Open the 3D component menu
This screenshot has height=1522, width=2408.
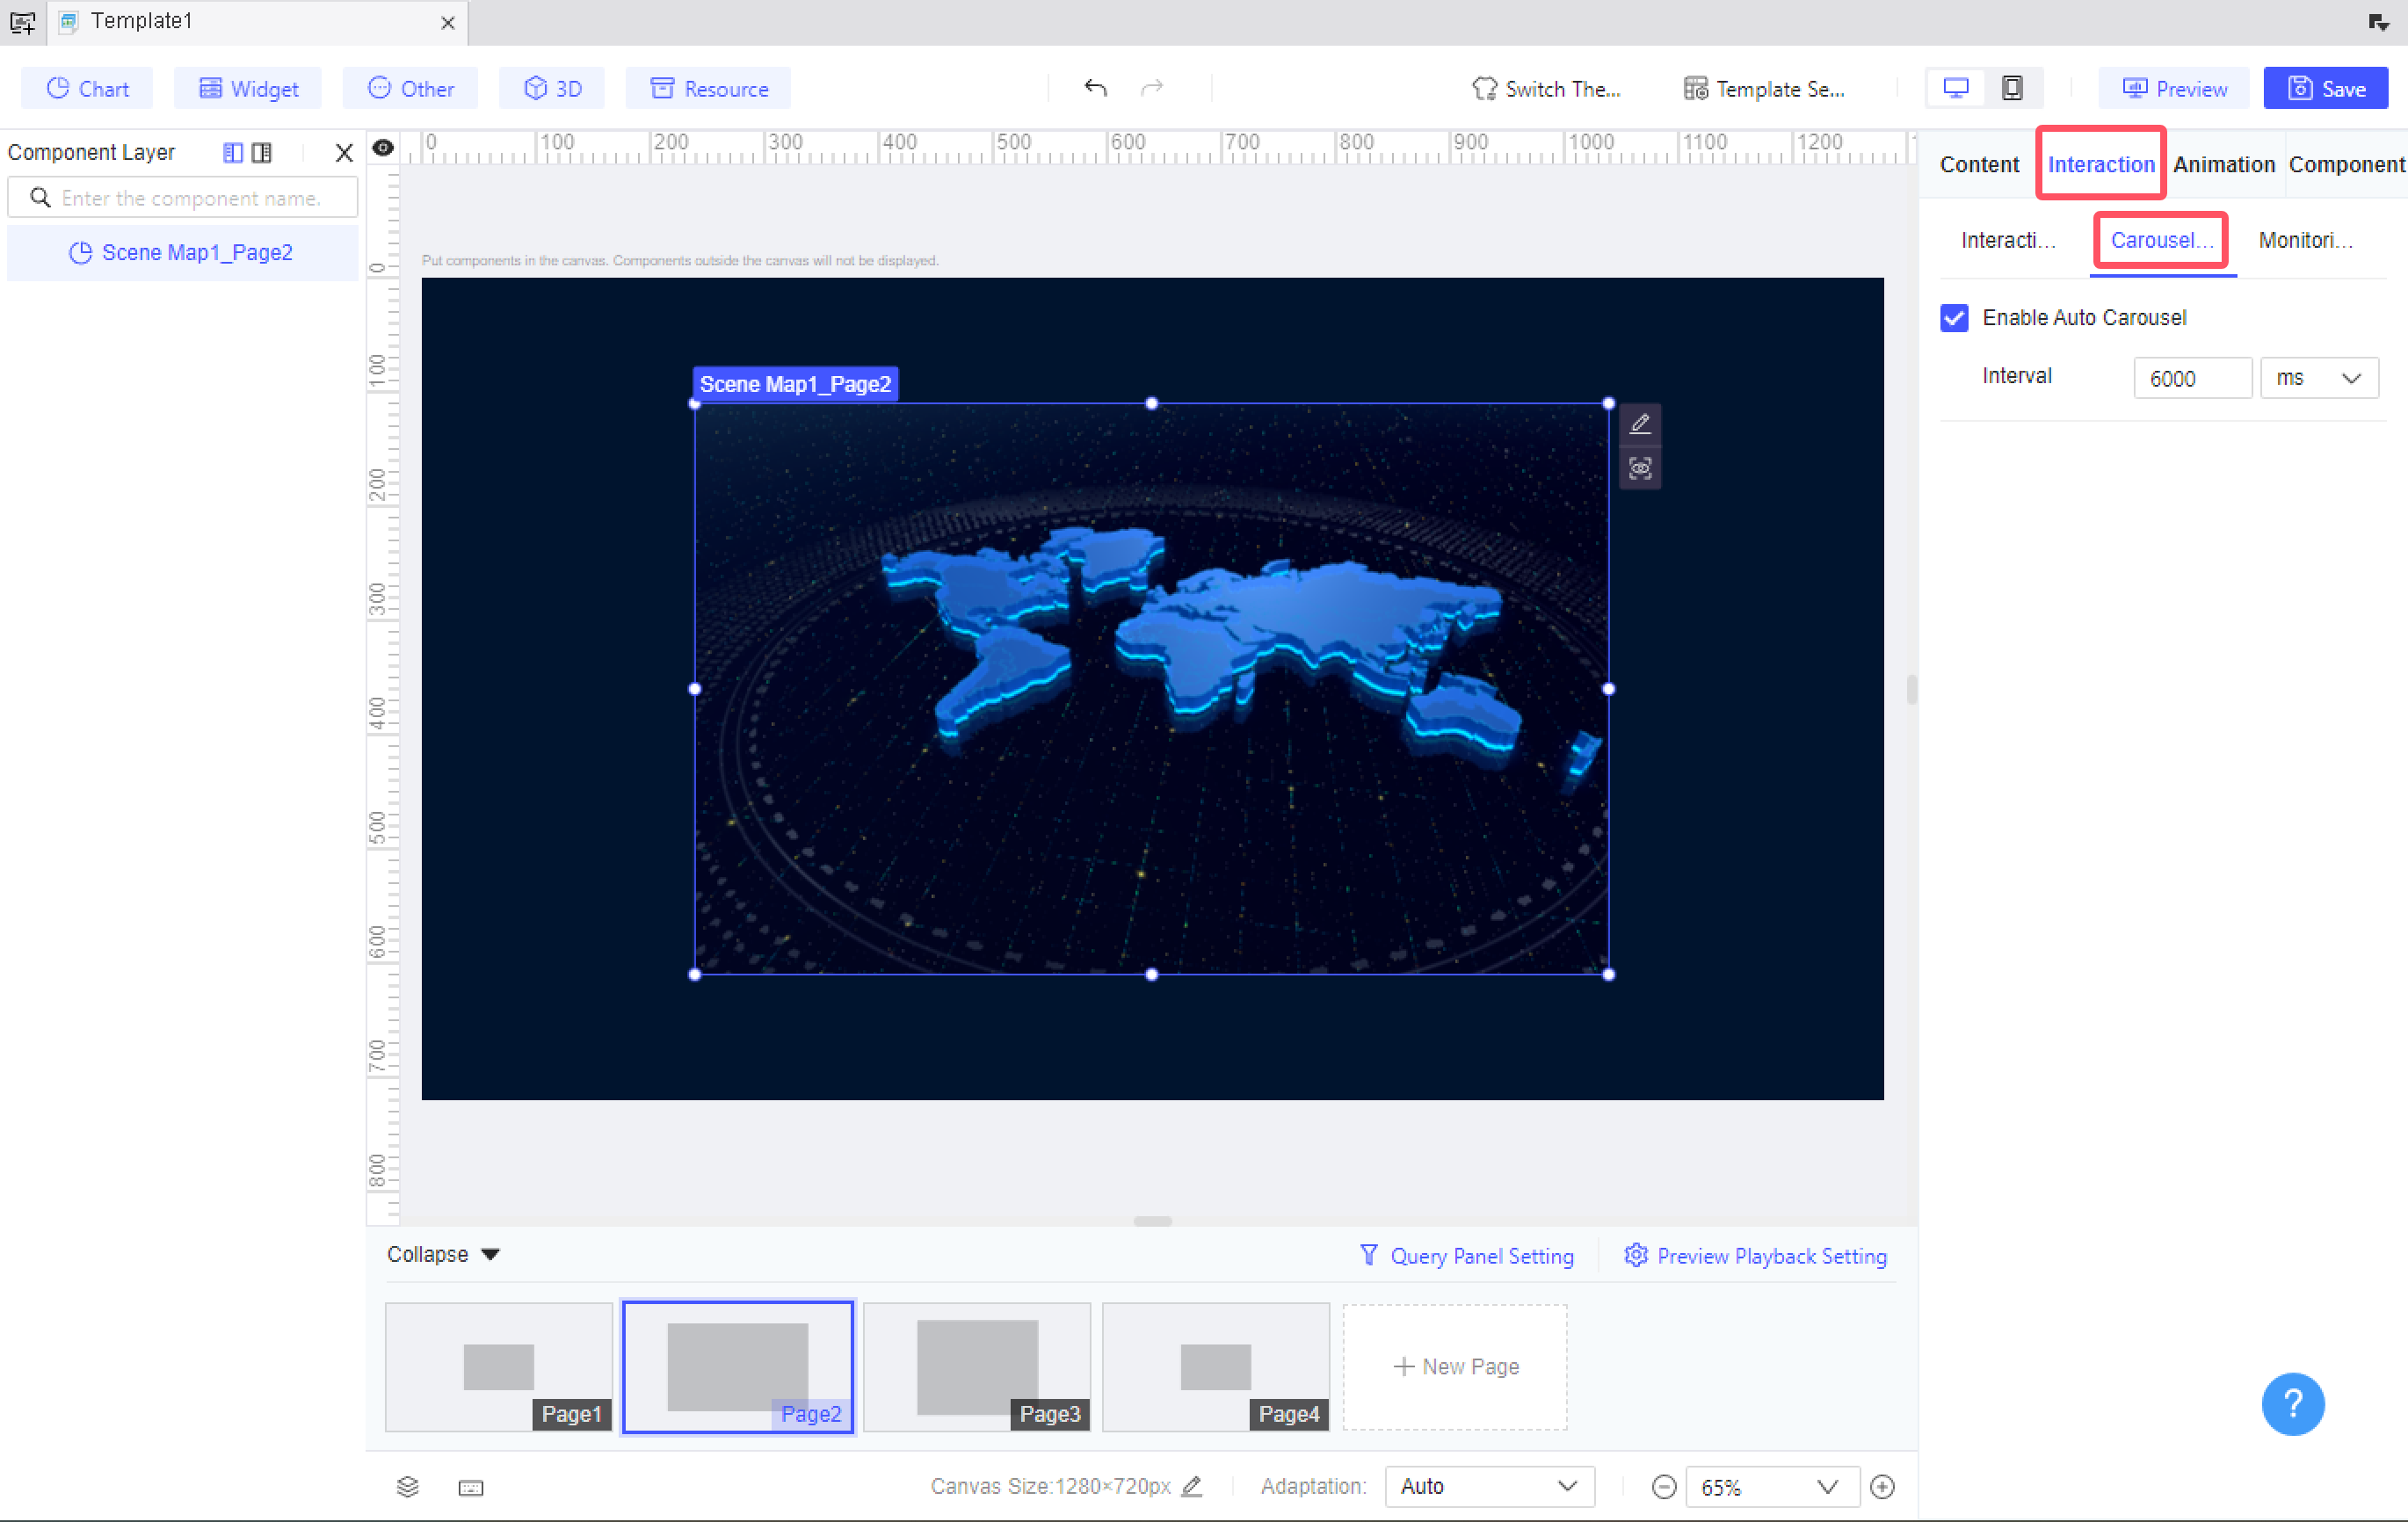coord(552,89)
